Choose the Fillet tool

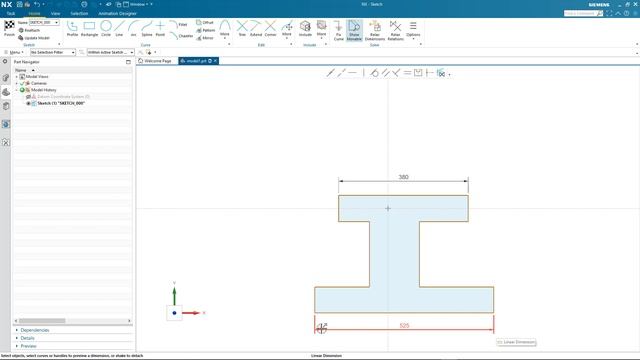[178, 24]
